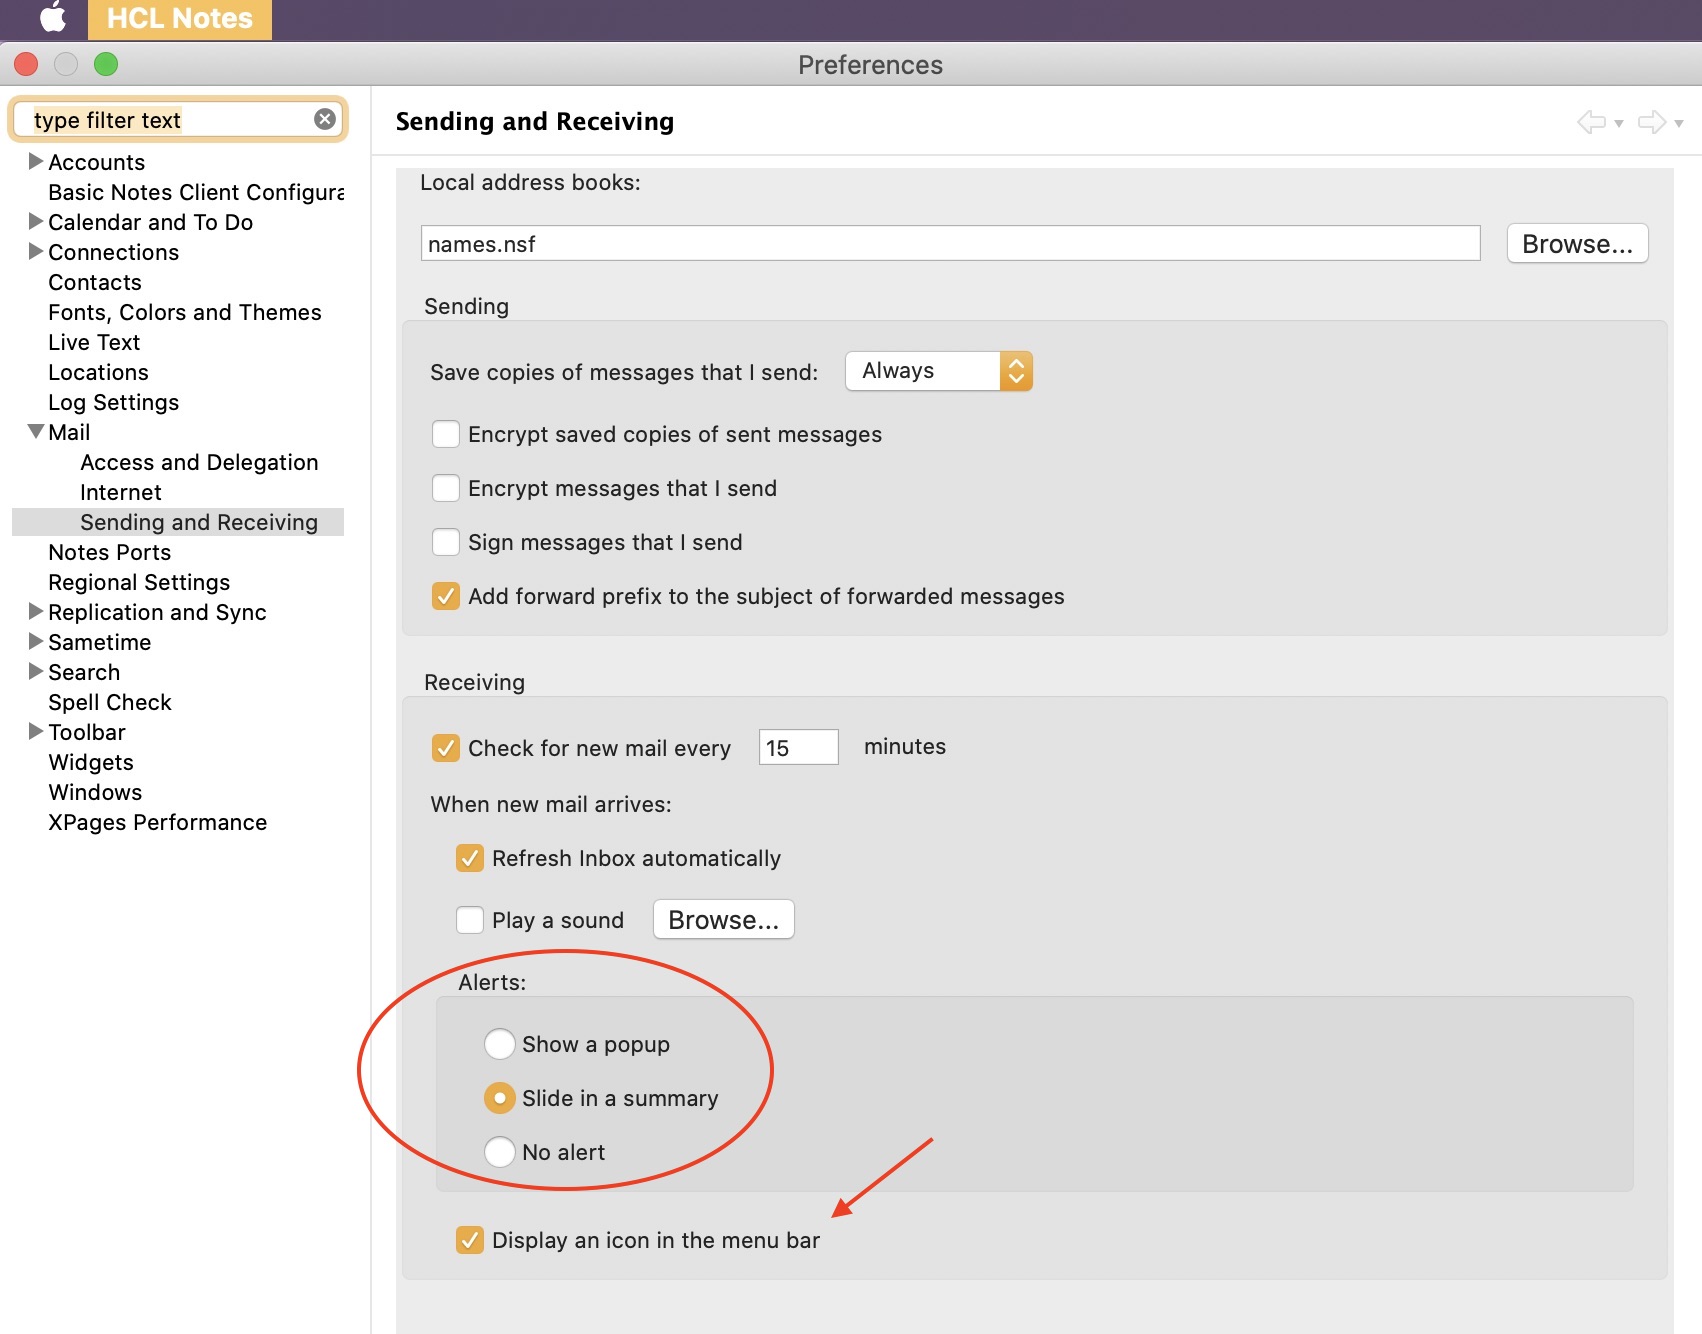This screenshot has height=1334, width=1702.
Task: Expand the Replication and Sync node
Action: (x=36, y=611)
